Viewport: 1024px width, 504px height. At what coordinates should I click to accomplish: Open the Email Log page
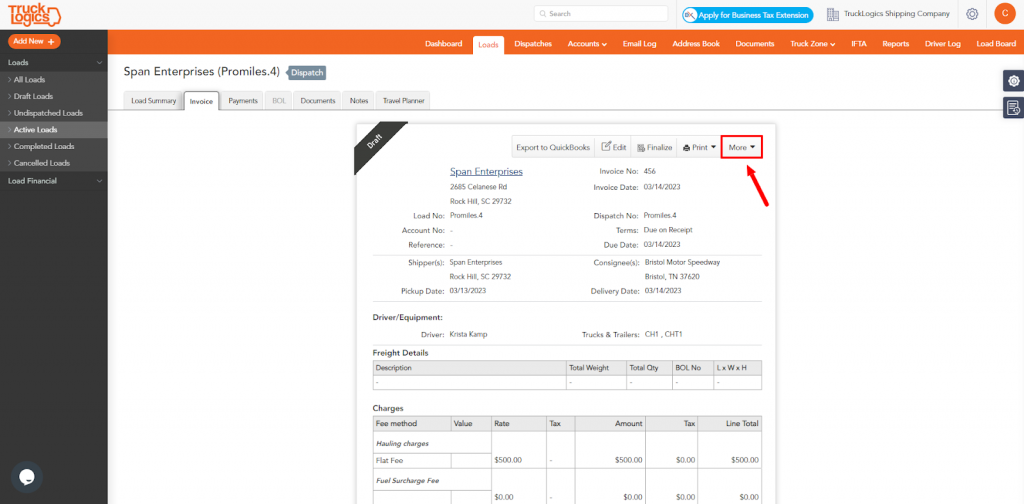[x=639, y=44]
